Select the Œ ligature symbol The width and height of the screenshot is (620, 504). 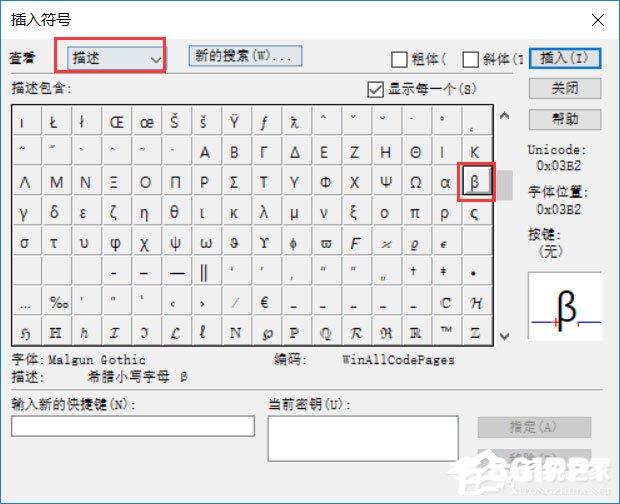(x=117, y=122)
